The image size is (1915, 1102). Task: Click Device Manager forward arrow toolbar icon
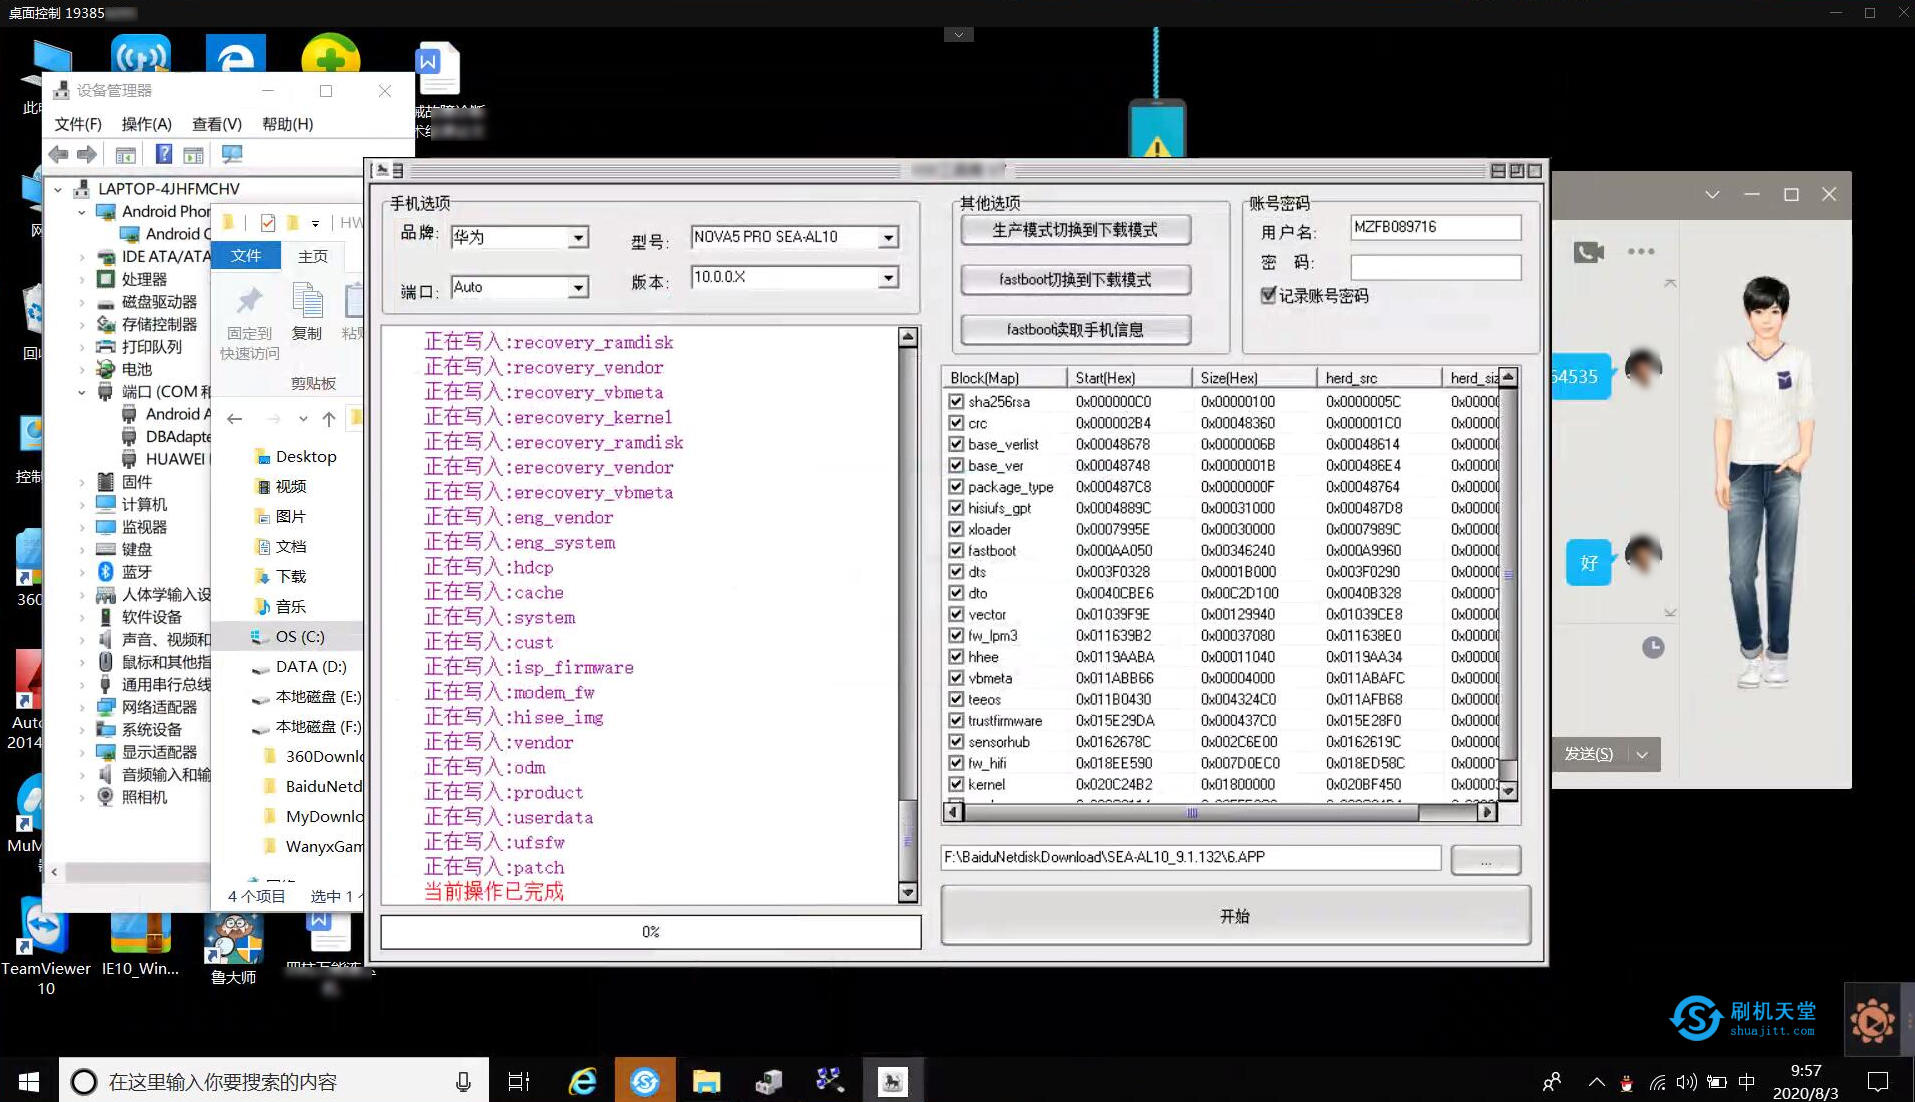(87, 154)
